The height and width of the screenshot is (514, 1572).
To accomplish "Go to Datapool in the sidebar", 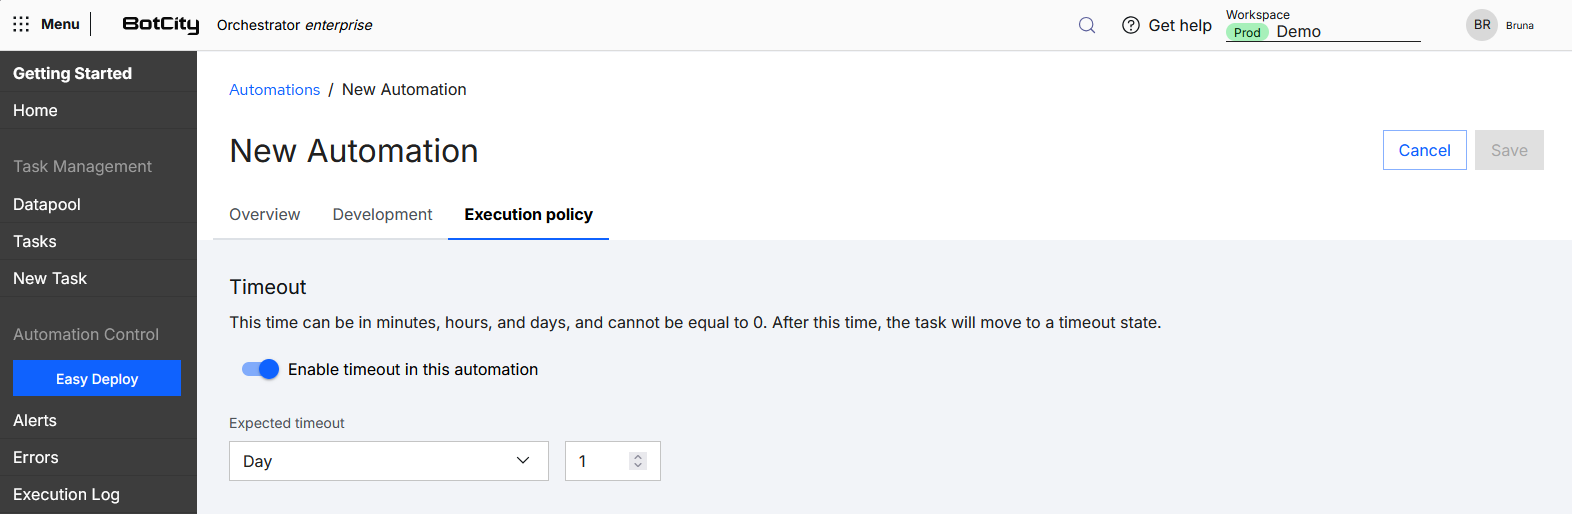I will (47, 204).
